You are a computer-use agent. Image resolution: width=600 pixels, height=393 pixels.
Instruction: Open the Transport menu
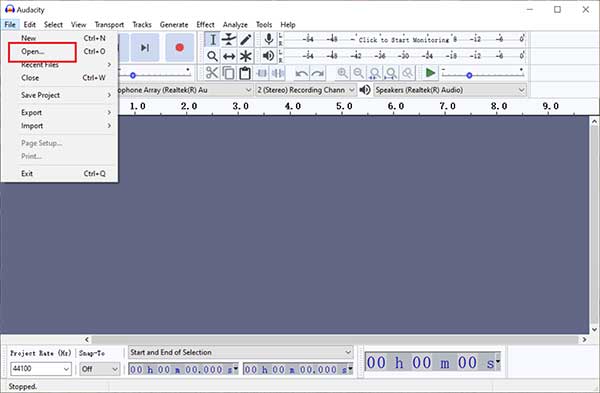[x=109, y=25]
